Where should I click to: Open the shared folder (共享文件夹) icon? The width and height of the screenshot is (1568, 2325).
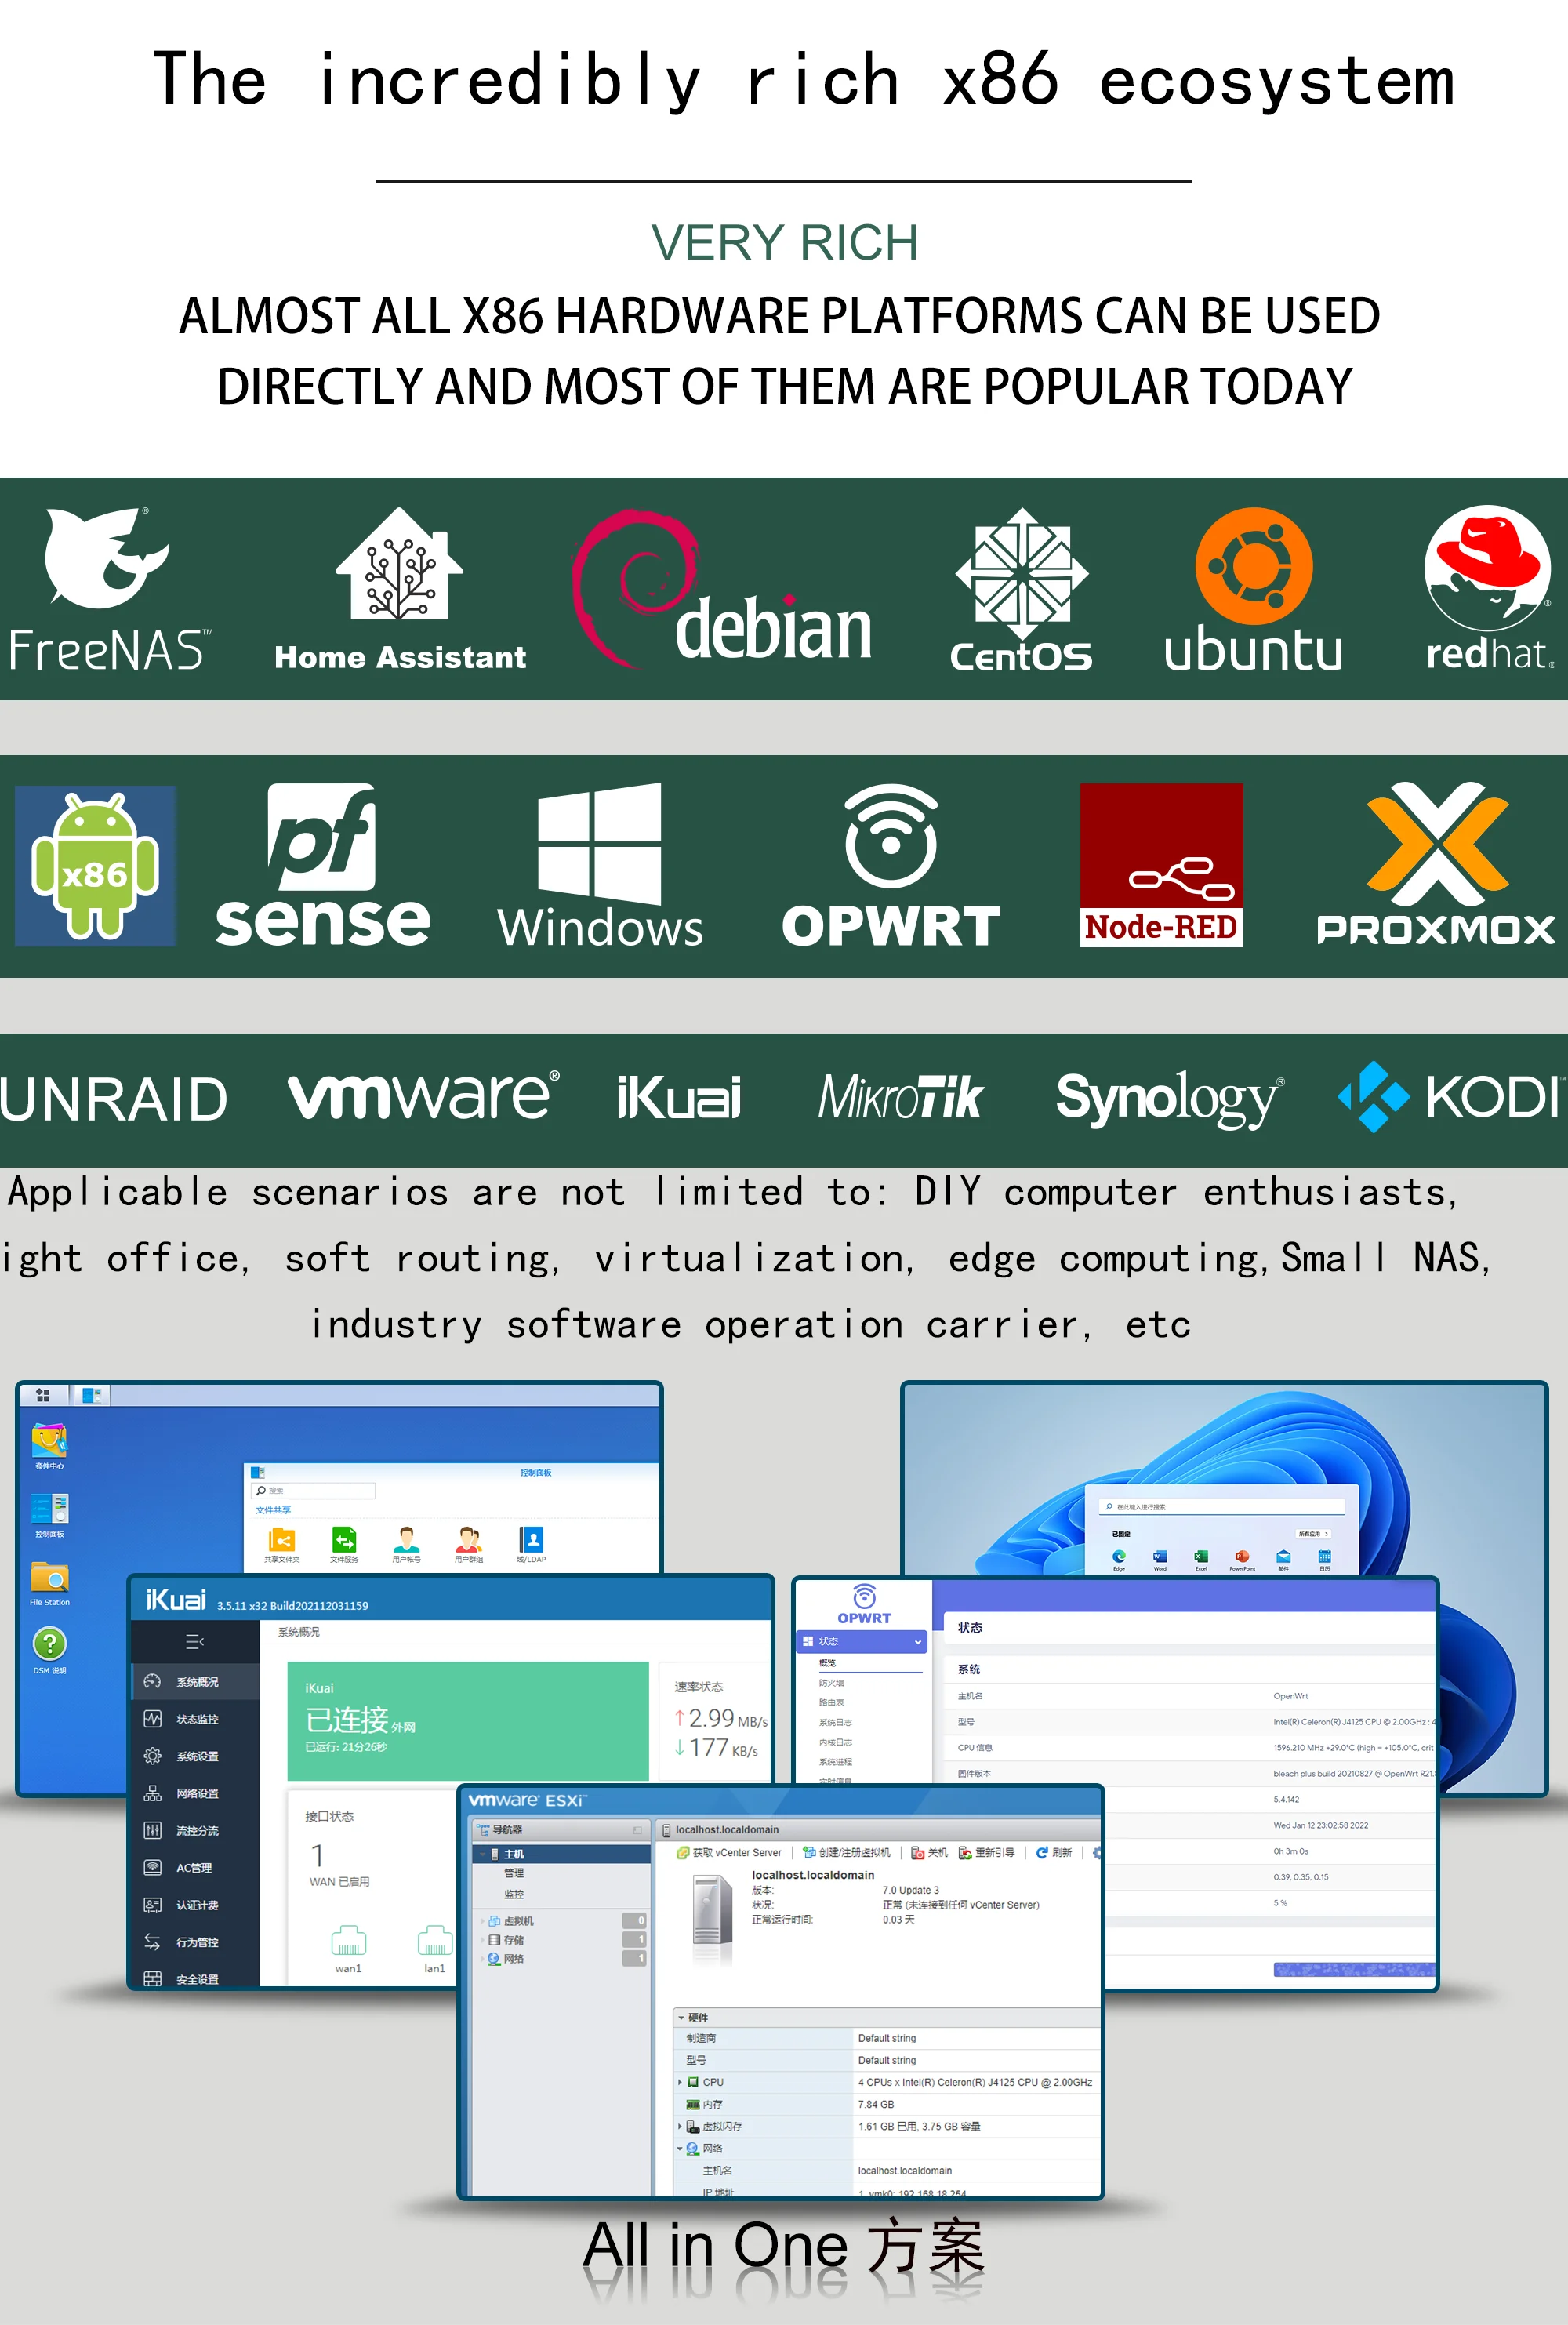(x=282, y=1540)
